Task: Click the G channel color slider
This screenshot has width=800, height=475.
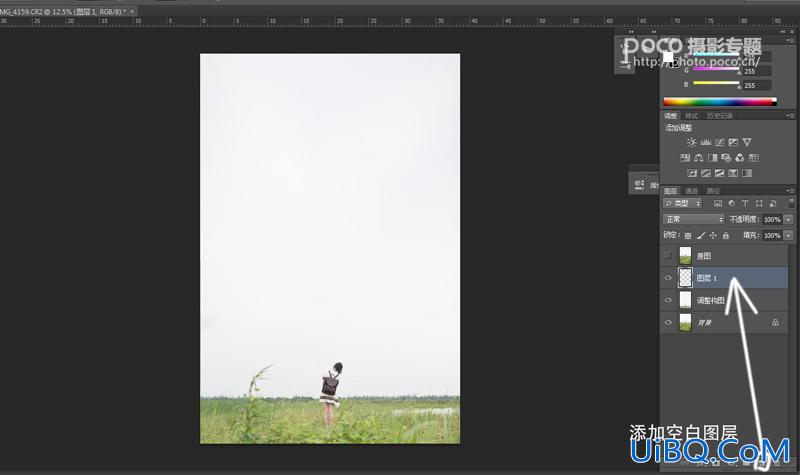Action: [716, 69]
